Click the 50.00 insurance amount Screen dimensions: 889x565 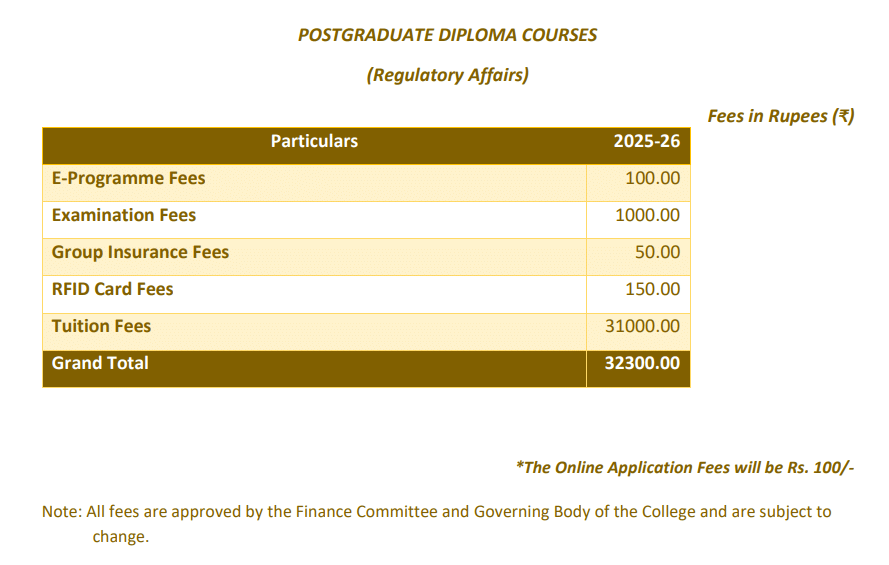point(657,253)
